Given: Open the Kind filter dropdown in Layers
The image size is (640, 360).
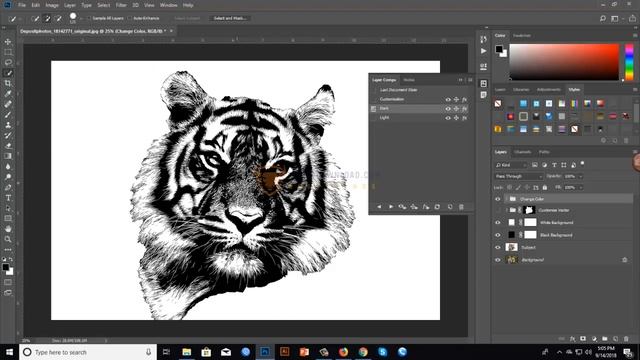Looking at the screenshot, I should pyautogui.click(x=511, y=165).
